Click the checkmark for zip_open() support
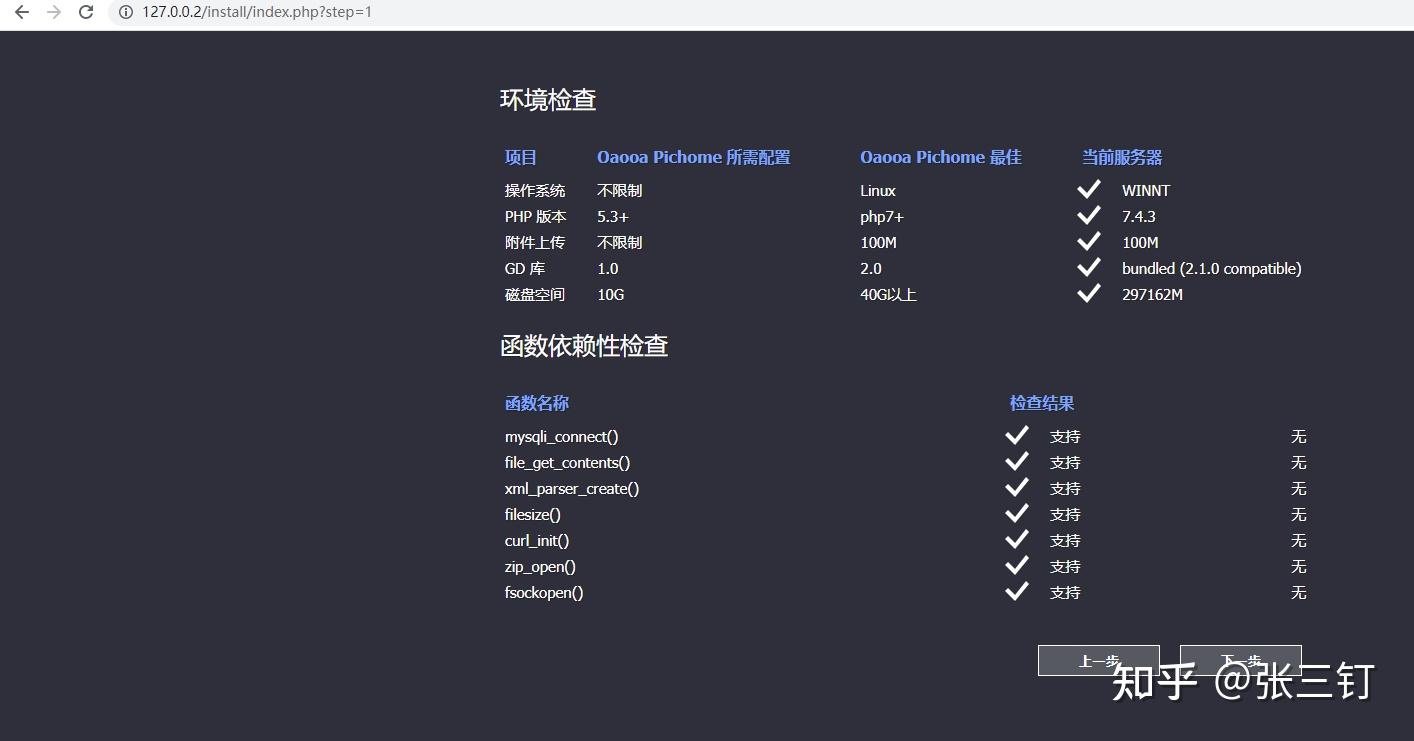 (x=1016, y=565)
